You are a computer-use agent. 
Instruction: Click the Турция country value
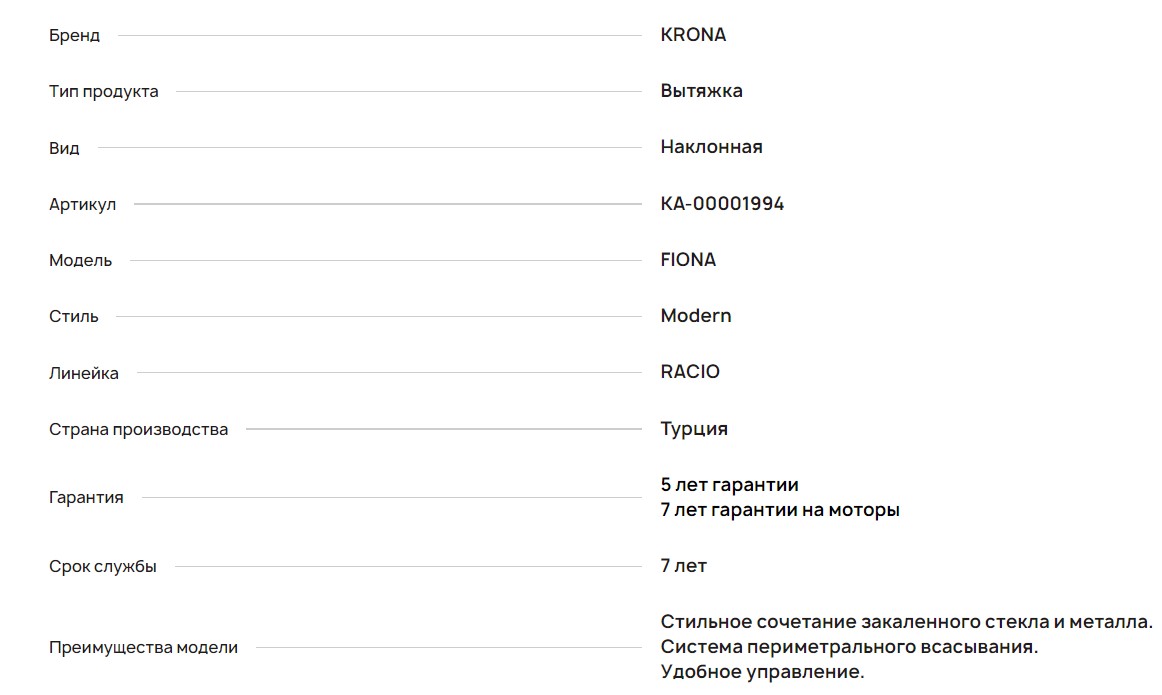[x=694, y=429]
